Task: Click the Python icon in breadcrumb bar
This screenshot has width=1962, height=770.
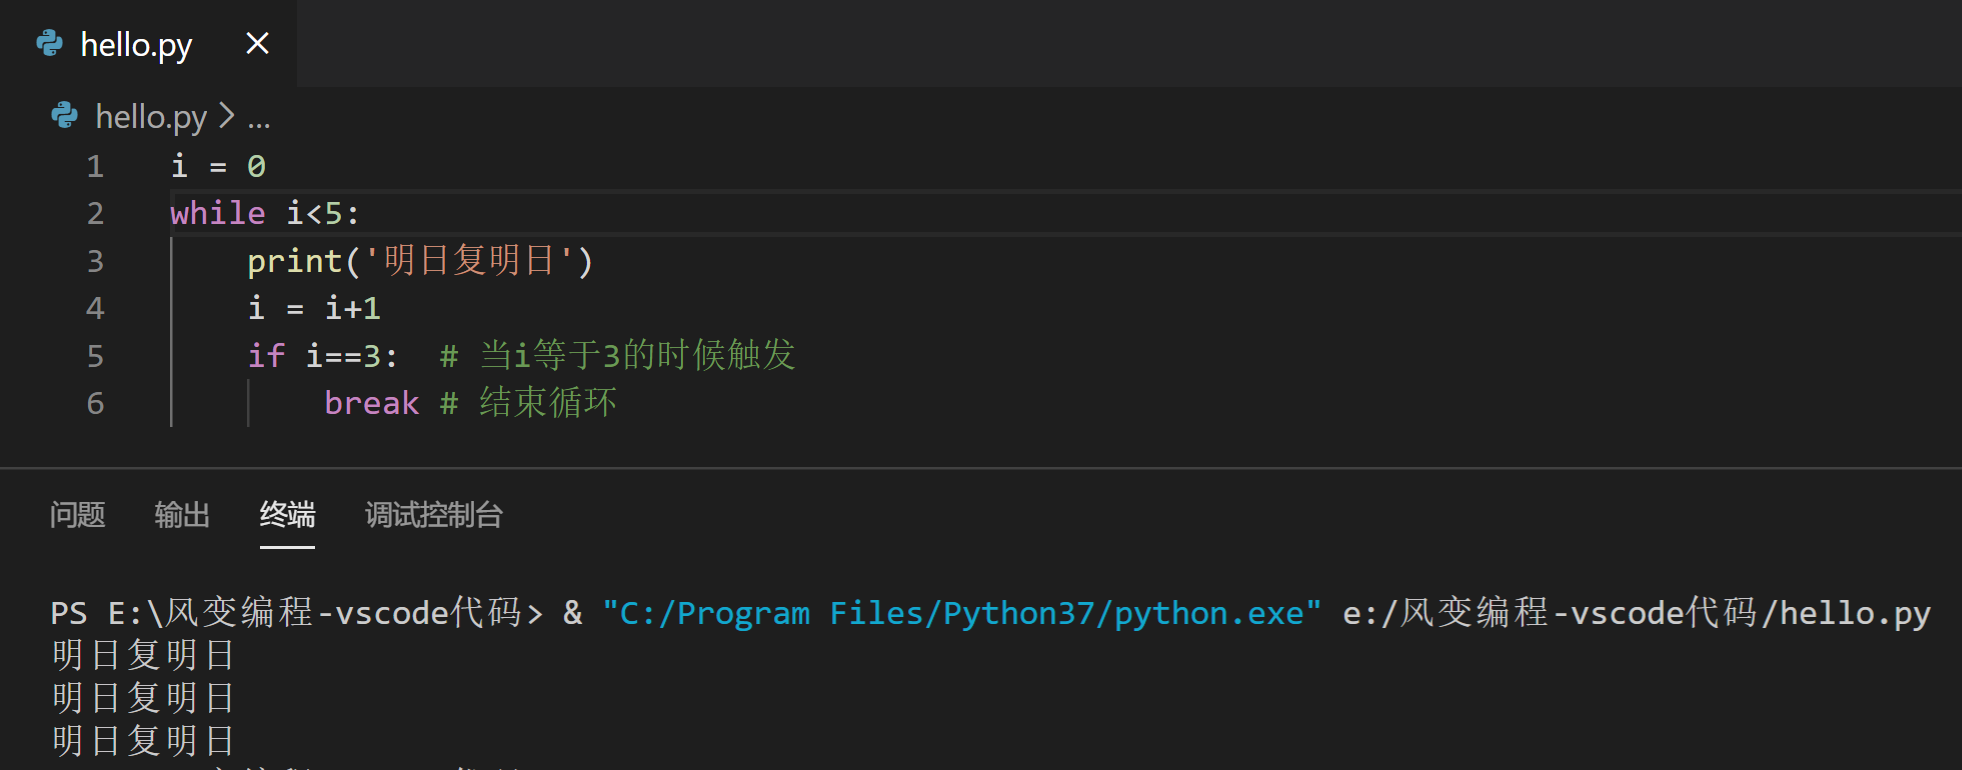Action: 64,116
